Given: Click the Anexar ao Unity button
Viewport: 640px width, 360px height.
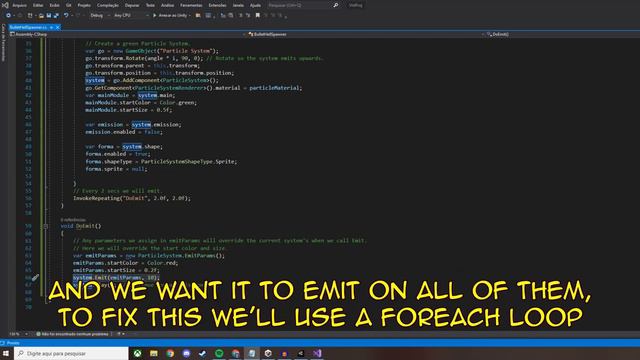Looking at the screenshot, I should (x=172, y=16).
